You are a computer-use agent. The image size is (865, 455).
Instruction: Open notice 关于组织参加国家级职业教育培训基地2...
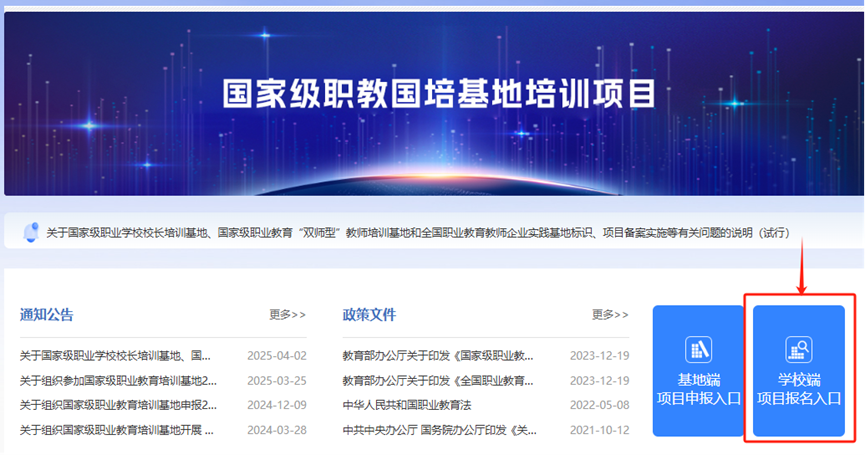click(119, 381)
